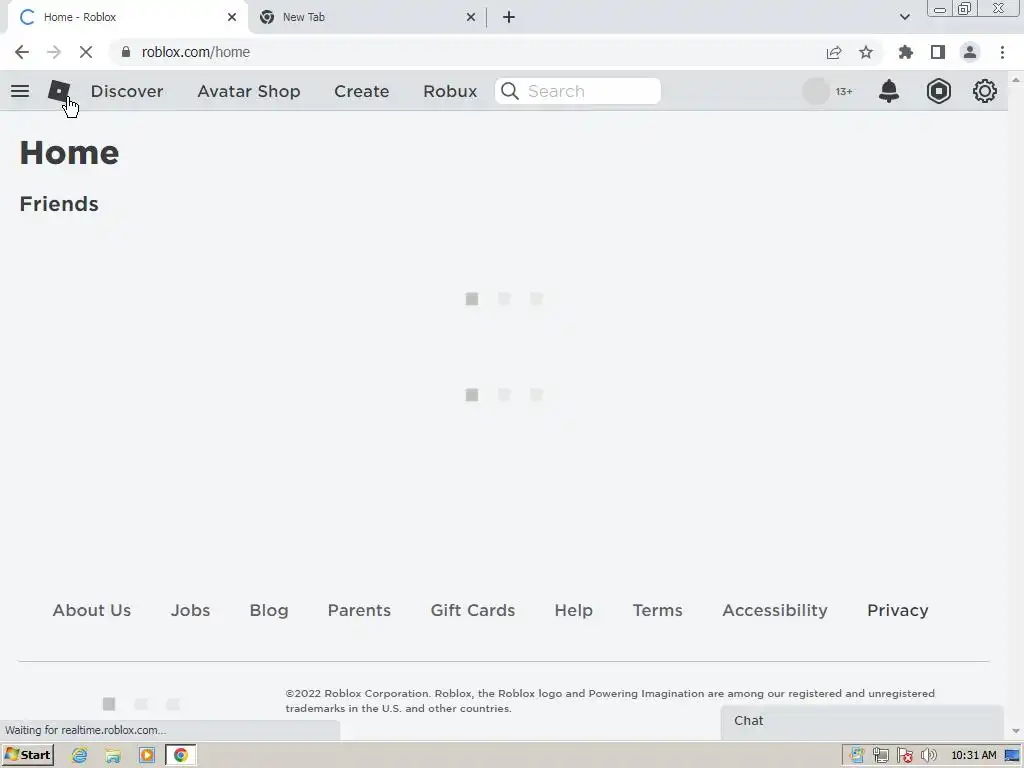Click the Friends section heading
The width and height of the screenshot is (1024, 768).
pyautogui.click(x=59, y=204)
